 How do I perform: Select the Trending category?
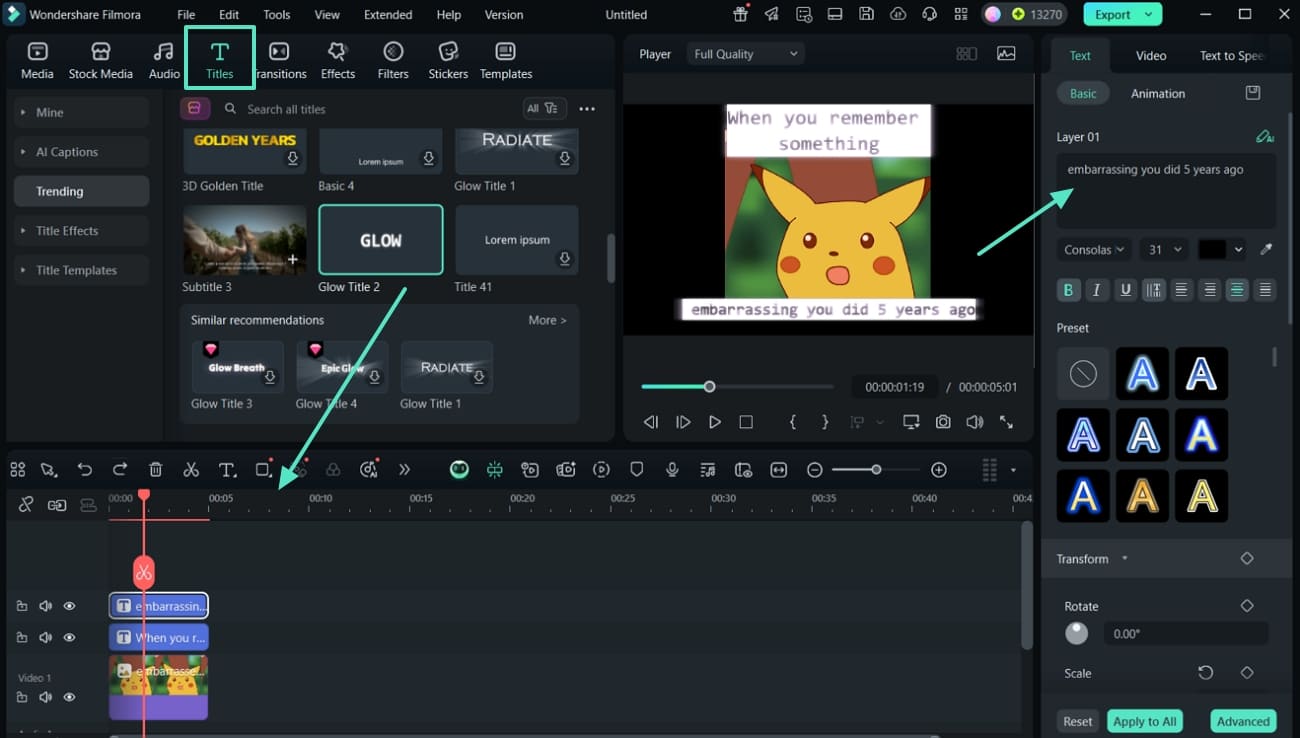81,191
